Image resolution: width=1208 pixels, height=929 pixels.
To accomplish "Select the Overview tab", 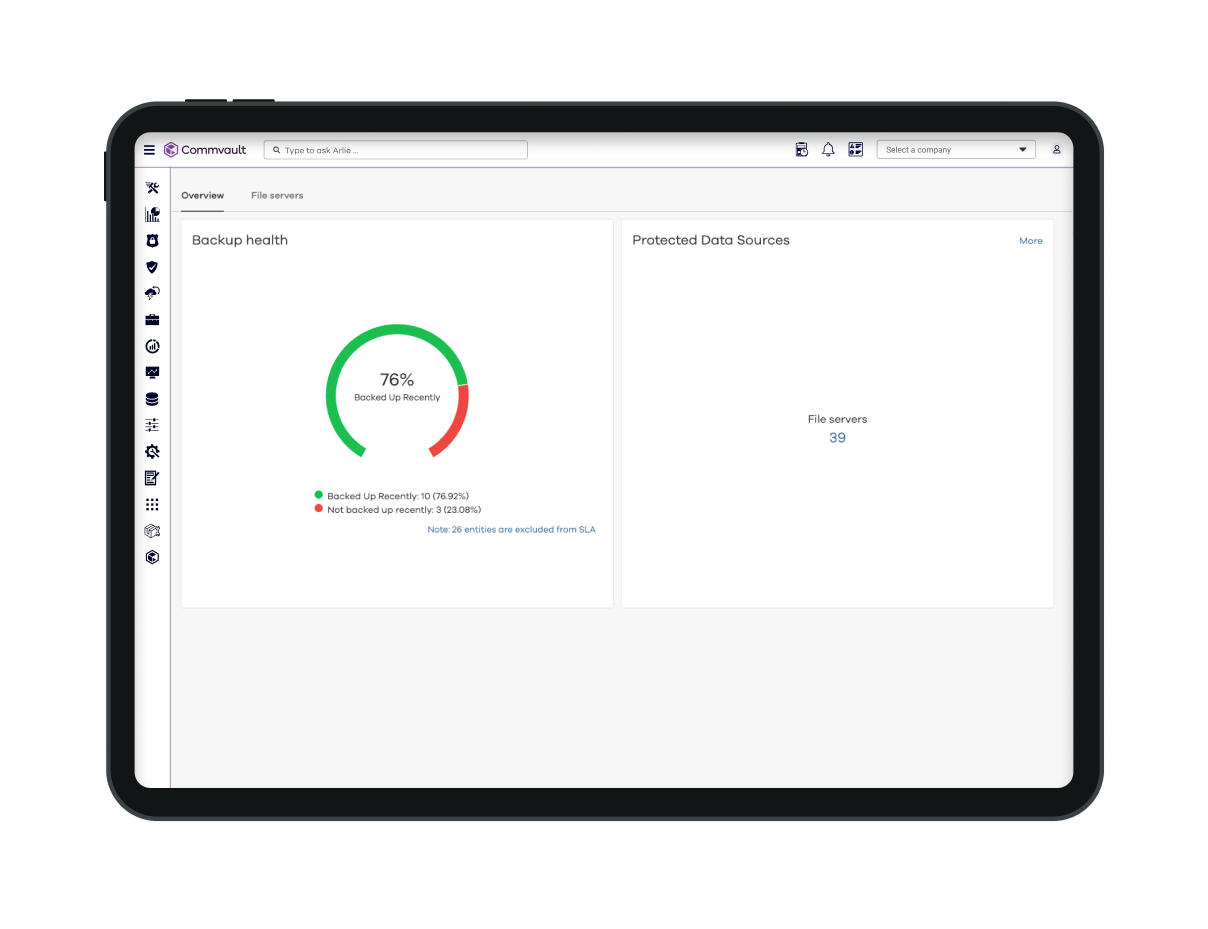I will click(202, 196).
